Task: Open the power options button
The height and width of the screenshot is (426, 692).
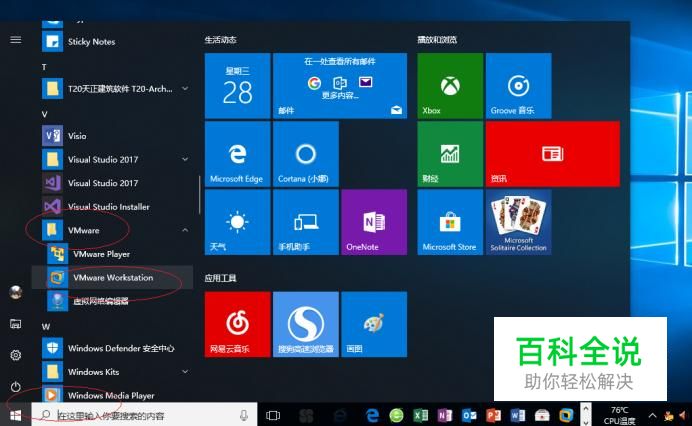Action: [15, 387]
